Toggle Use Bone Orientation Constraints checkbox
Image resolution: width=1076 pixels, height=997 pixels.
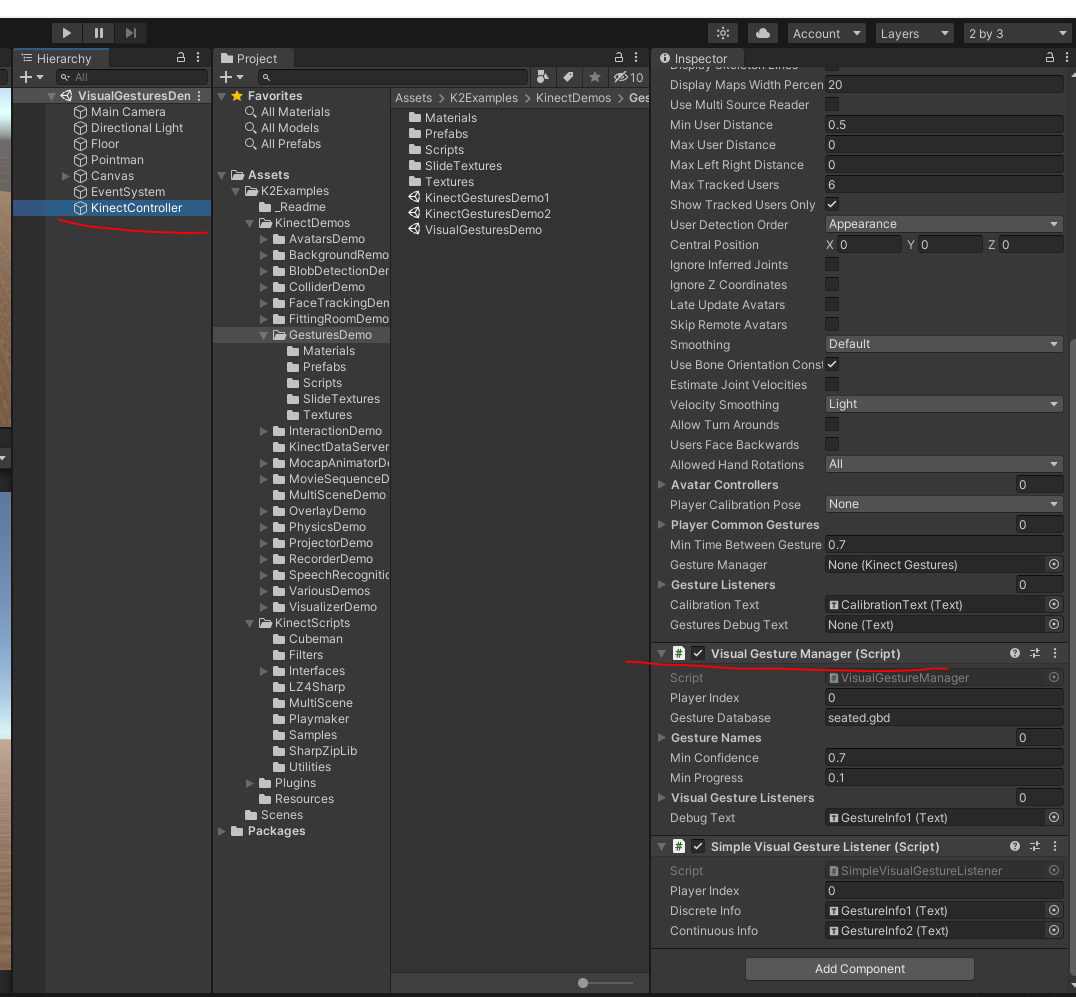coord(832,364)
